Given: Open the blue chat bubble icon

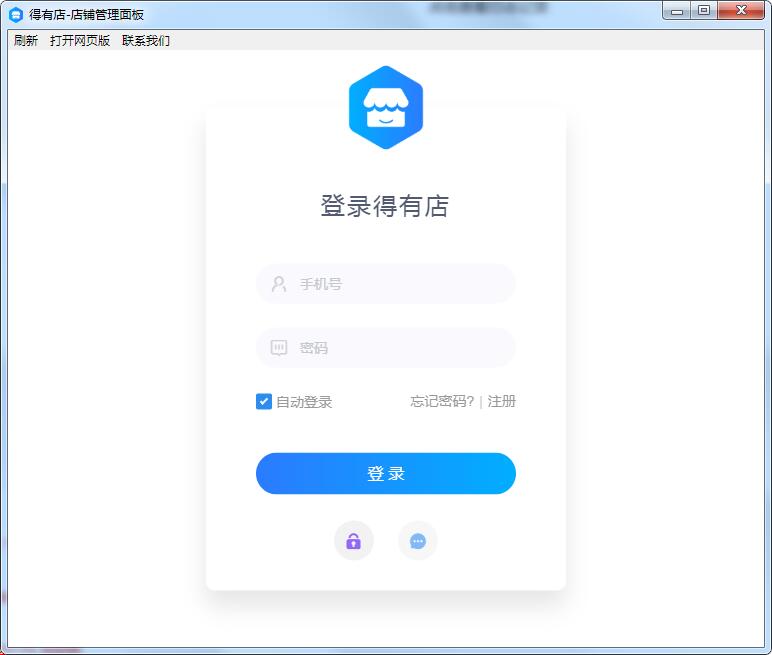Looking at the screenshot, I should click(x=418, y=541).
